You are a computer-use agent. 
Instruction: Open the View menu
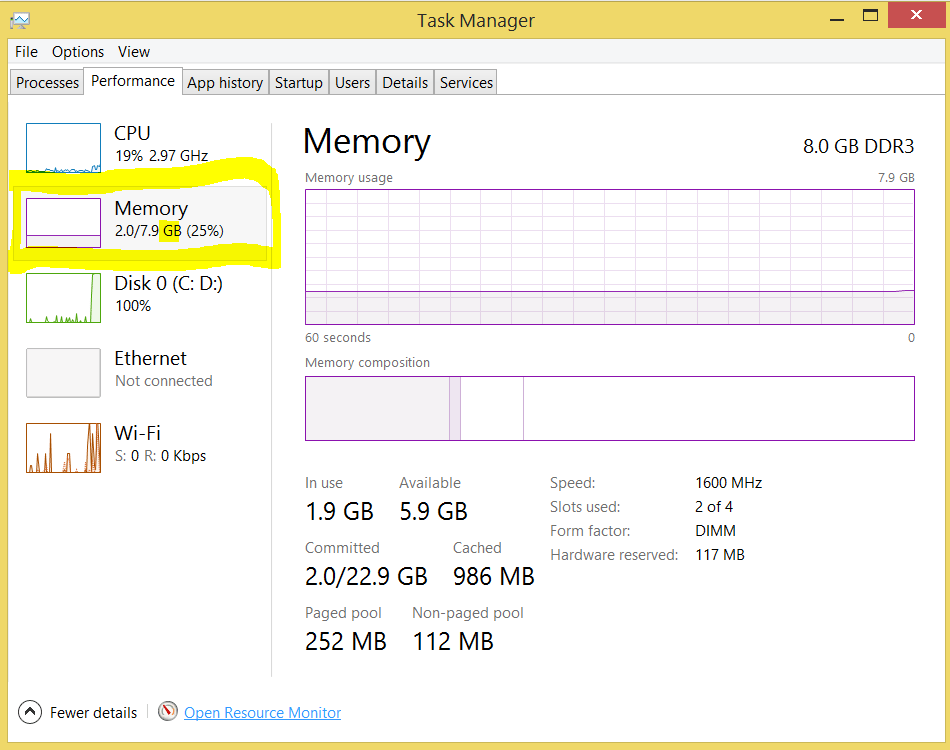(133, 51)
